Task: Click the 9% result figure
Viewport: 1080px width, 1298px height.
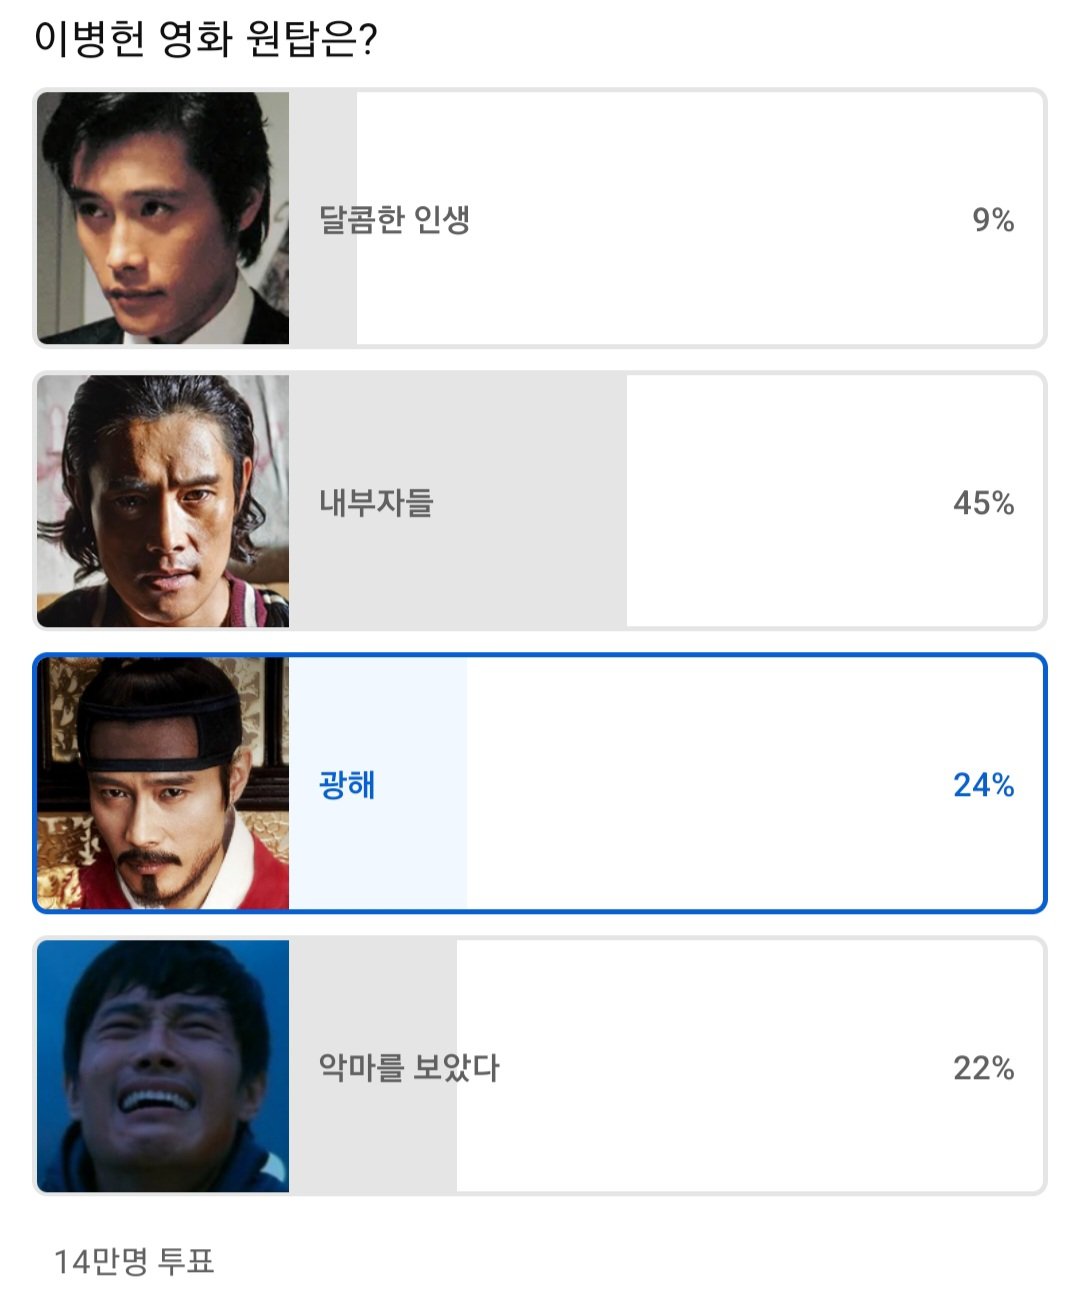Action: [993, 220]
